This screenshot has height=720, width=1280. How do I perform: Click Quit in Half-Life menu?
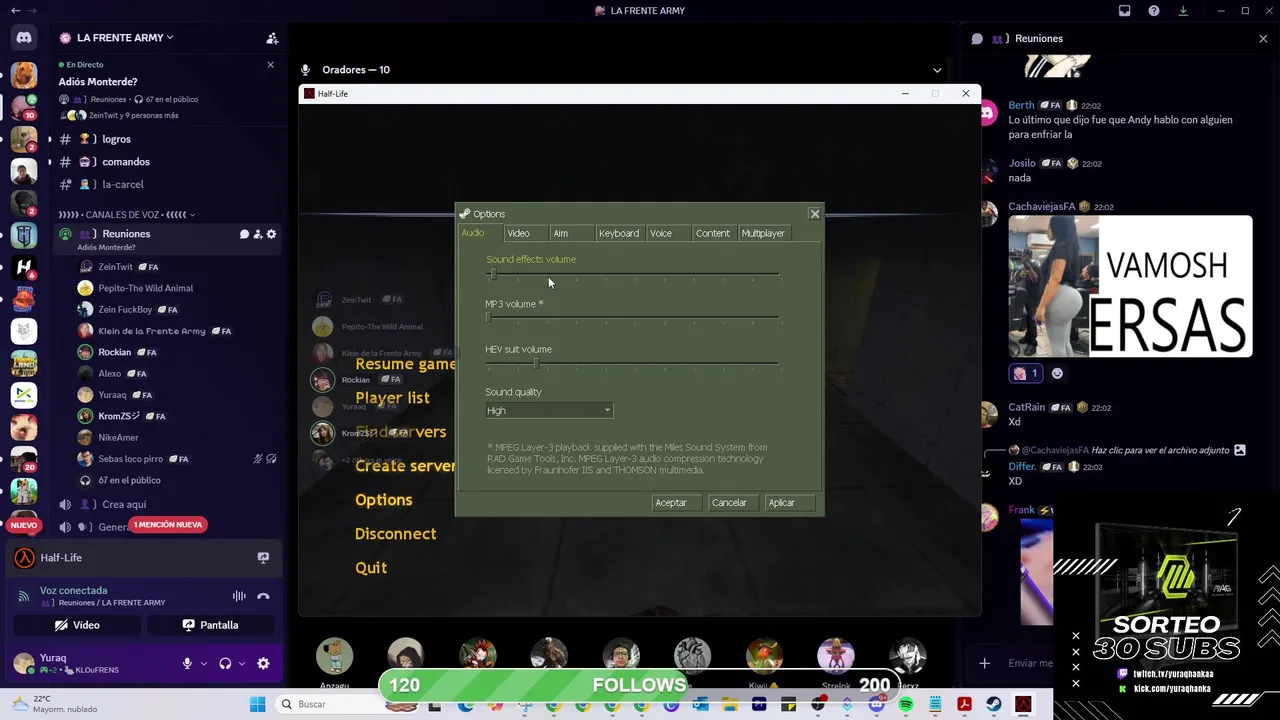371,568
